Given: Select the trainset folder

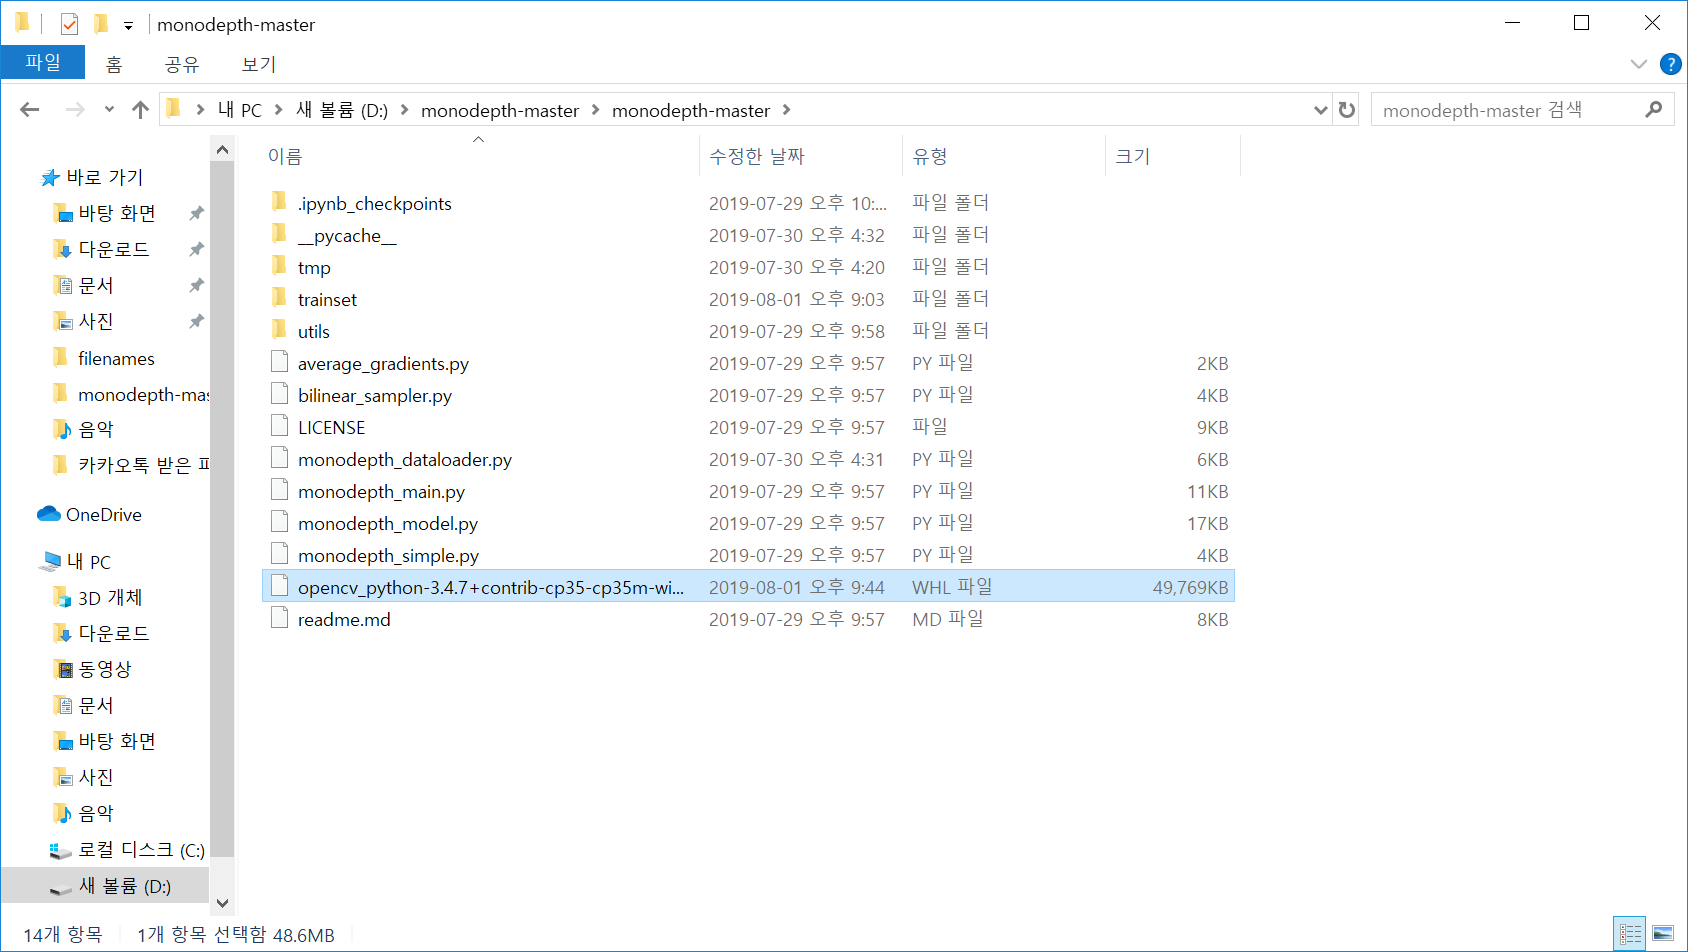Looking at the screenshot, I should 327,300.
